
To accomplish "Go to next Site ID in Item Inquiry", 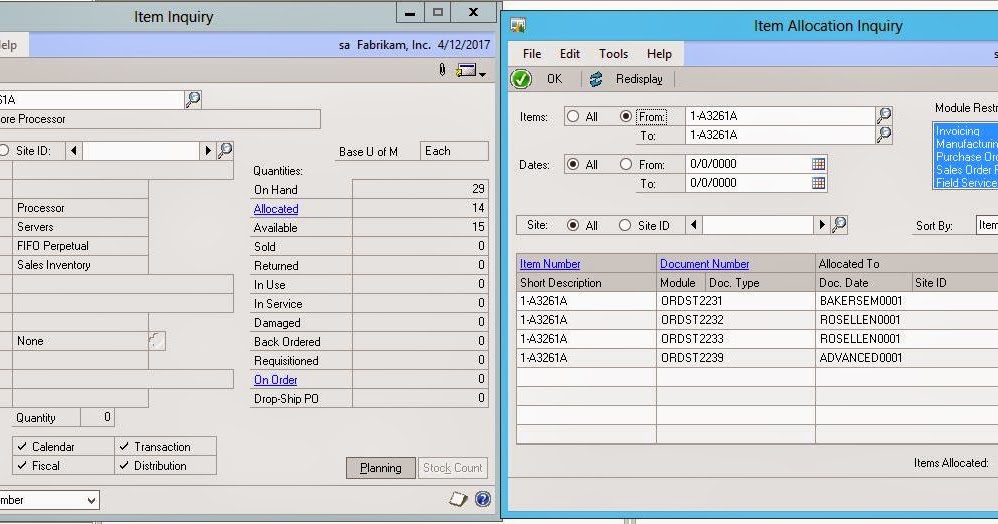I will click(207, 151).
